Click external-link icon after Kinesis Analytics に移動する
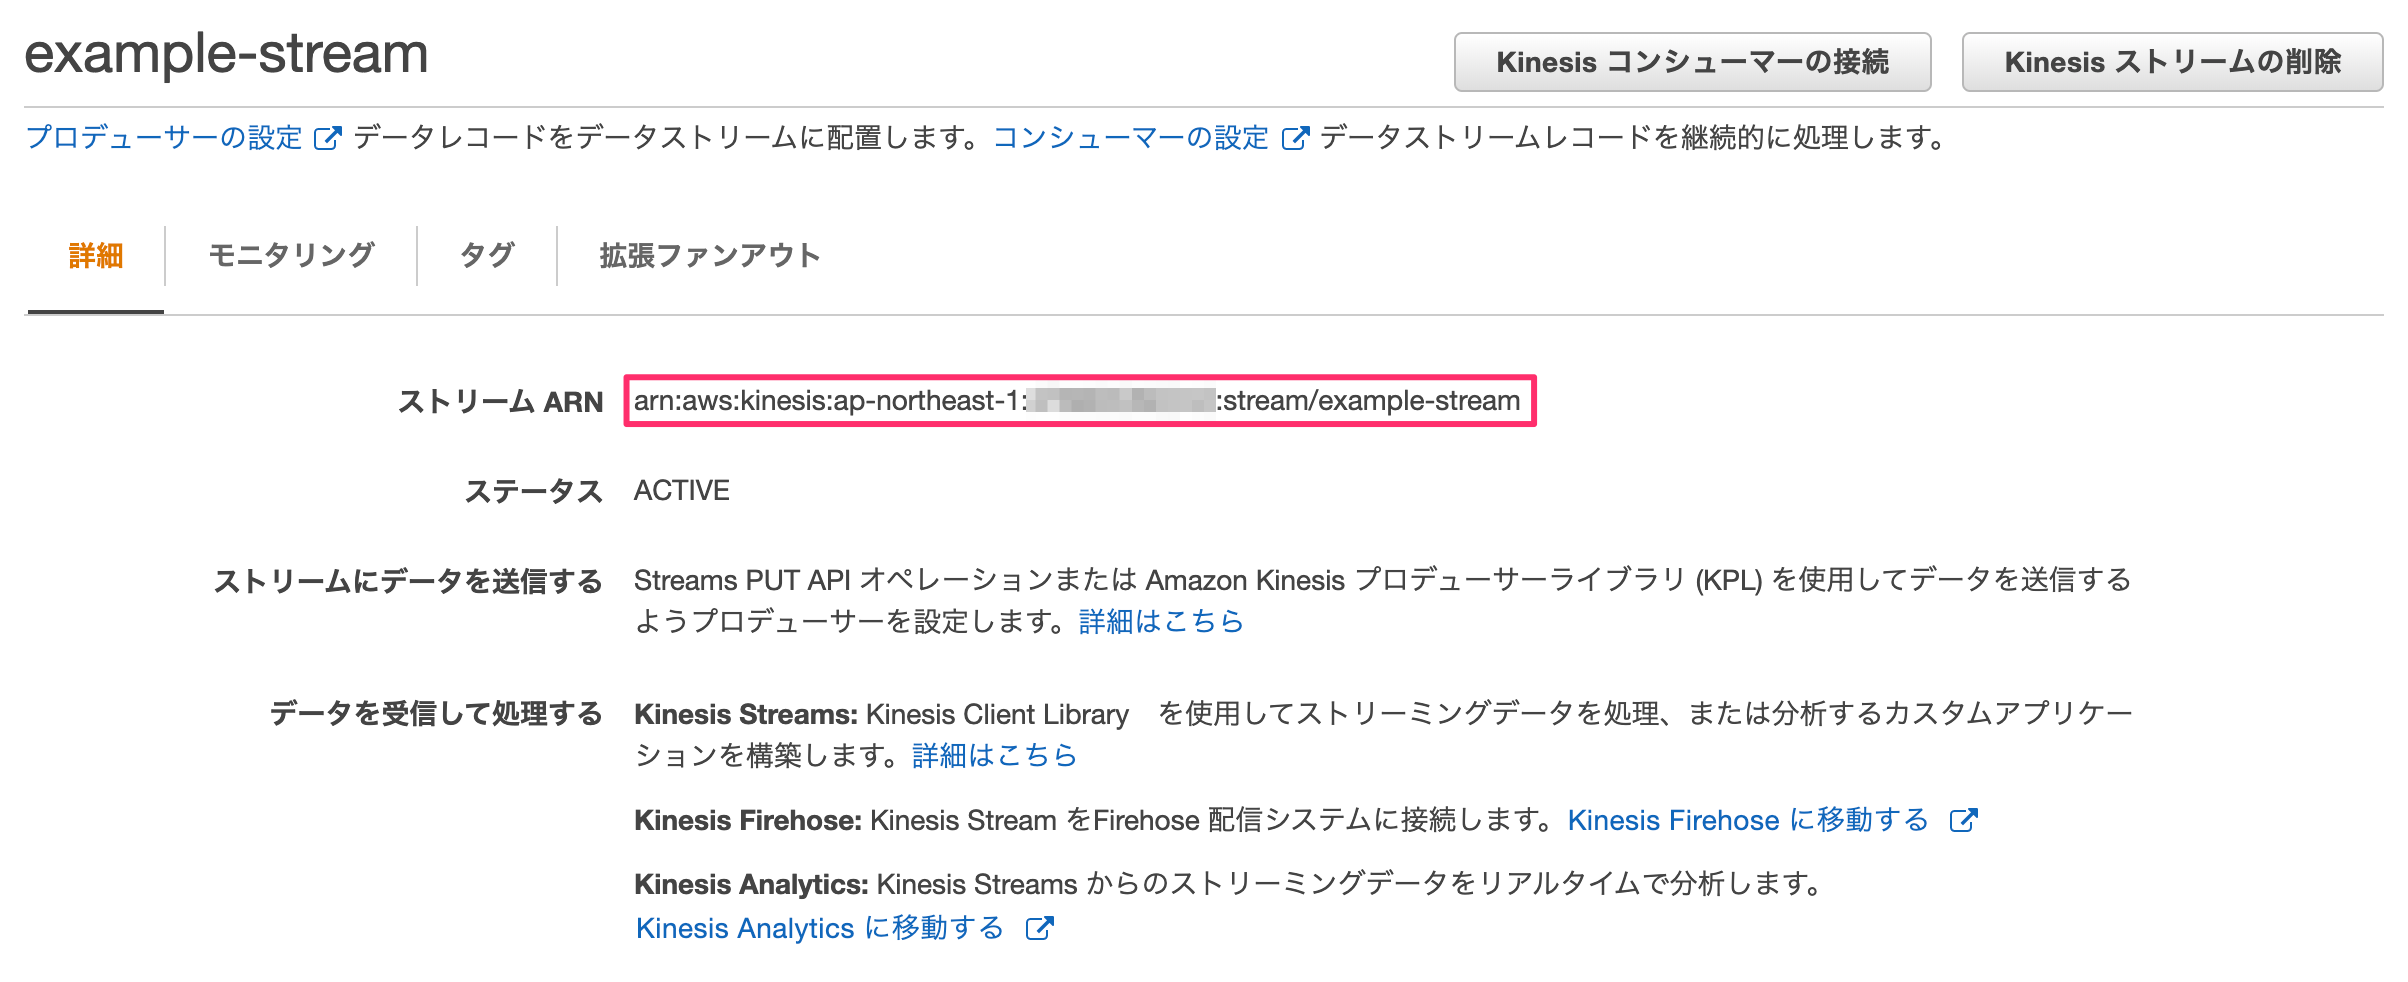Viewport: 2408px width, 982px height. (x=1040, y=928)
